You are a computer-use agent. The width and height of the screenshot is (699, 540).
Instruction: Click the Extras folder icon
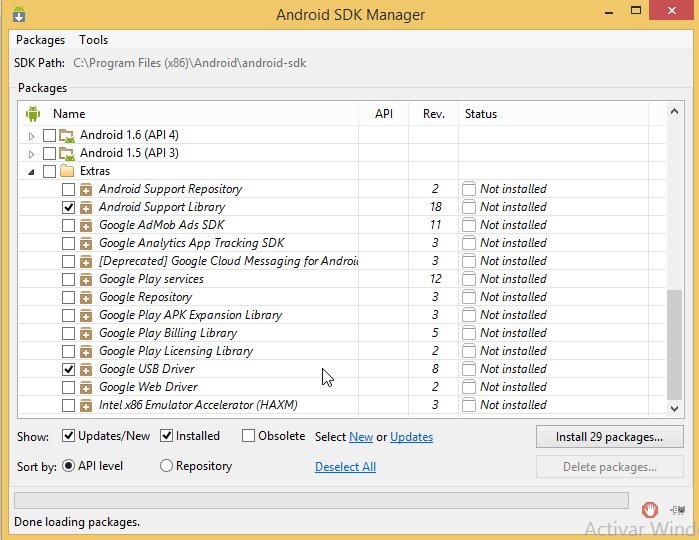67,171
